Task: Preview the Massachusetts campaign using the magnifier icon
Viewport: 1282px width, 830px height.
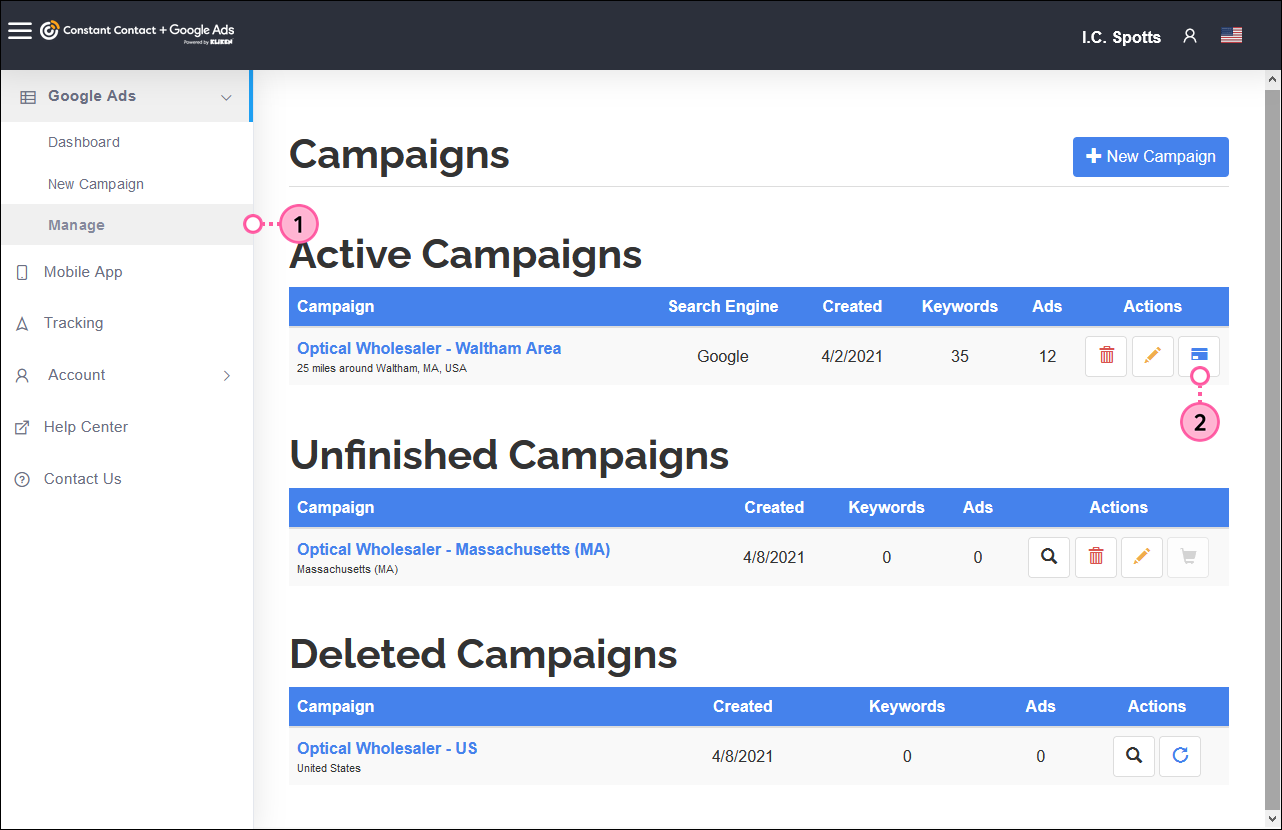Action: (x=1048, y=557)
